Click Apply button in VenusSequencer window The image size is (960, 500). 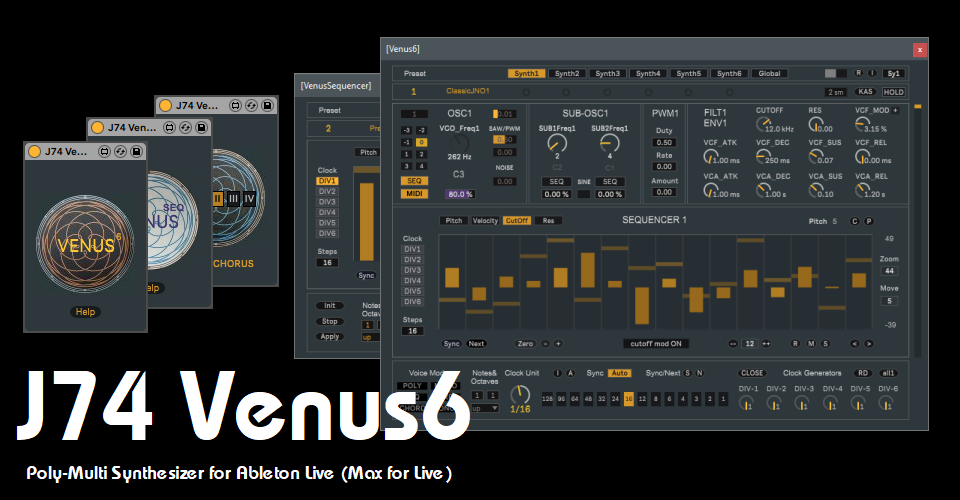click(x=330, y=337)
